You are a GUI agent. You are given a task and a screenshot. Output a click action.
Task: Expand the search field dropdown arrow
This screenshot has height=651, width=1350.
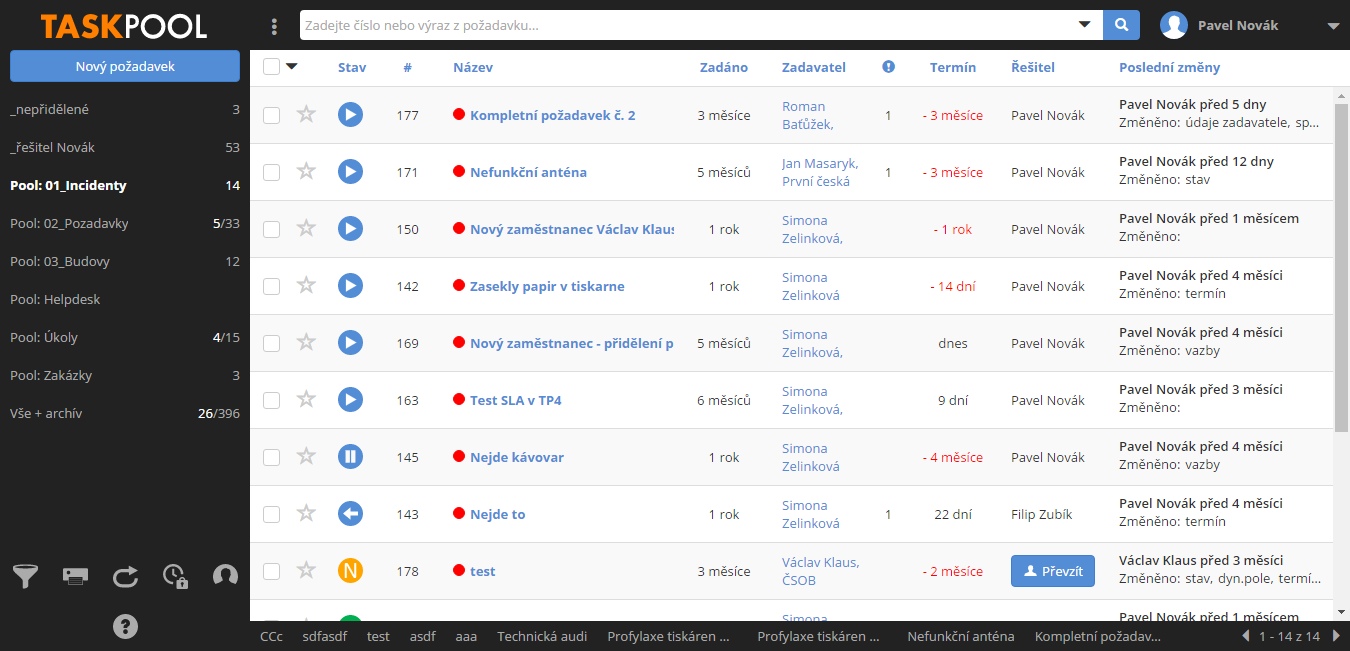(1084, 25)
